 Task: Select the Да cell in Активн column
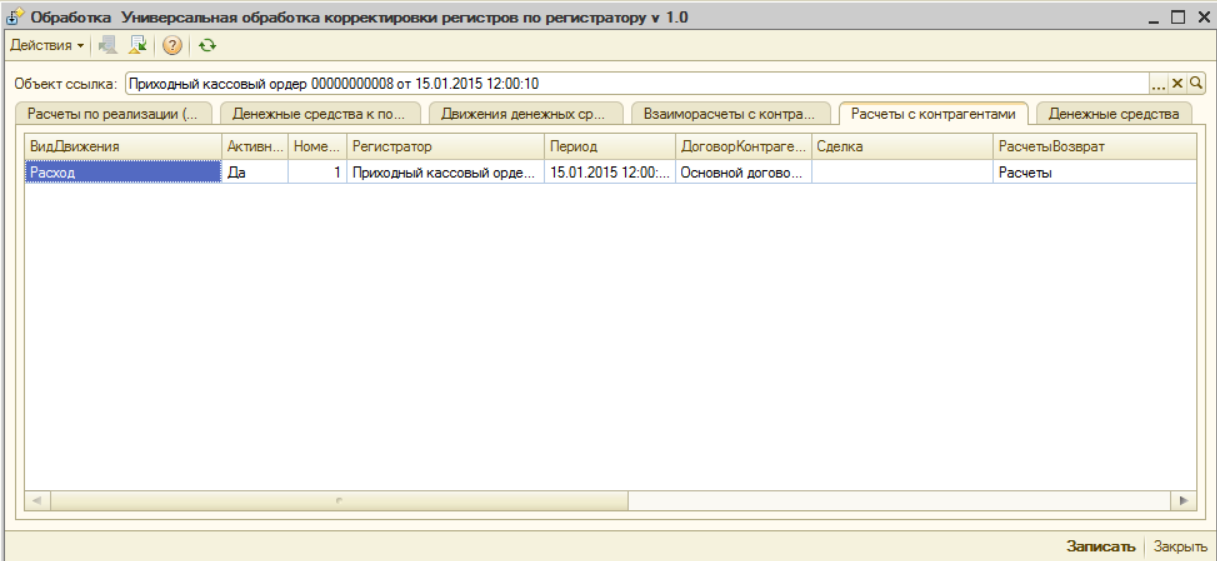(256, 172)
